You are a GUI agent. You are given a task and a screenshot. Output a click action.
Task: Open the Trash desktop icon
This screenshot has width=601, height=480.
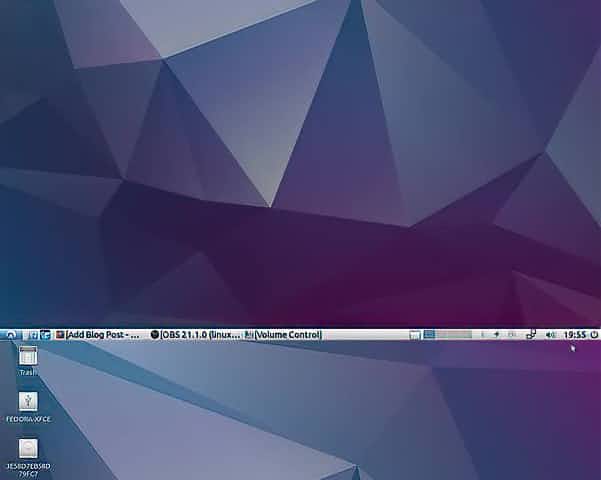[x=28, y=355]
